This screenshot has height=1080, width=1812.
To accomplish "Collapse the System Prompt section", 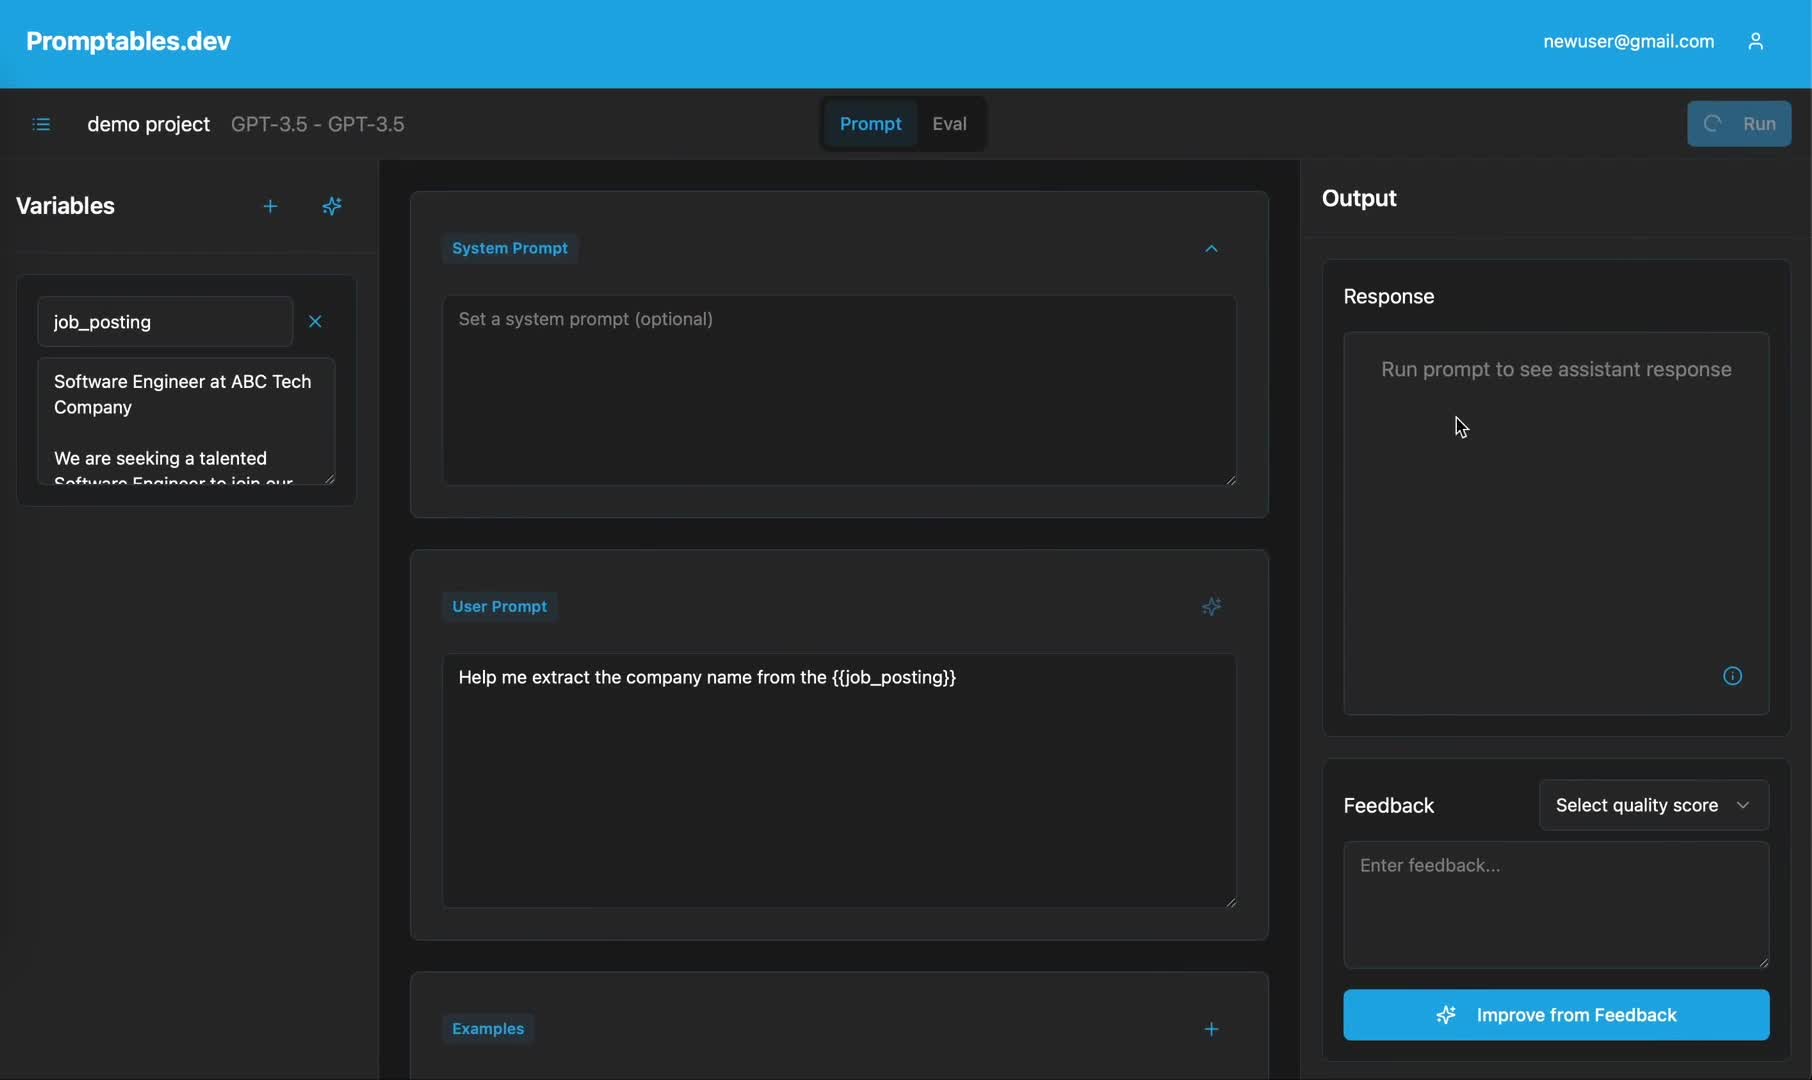I will pyautogui.click(x=1211, y=248).
